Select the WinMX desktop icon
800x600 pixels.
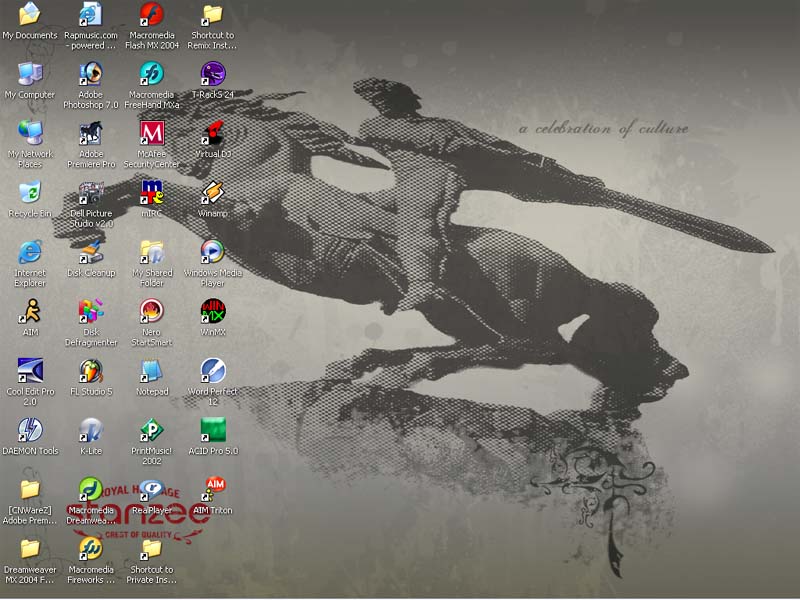(213, 311)
